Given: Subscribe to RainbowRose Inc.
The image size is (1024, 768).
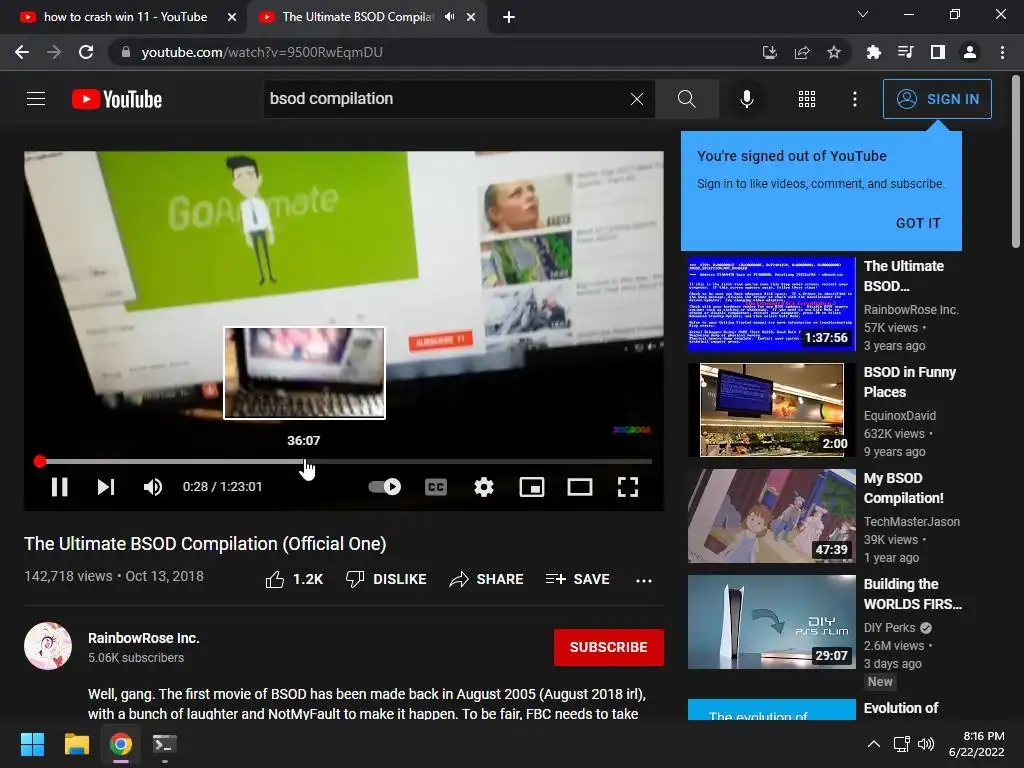Looking at the screenshot, I should coord(609,647).
